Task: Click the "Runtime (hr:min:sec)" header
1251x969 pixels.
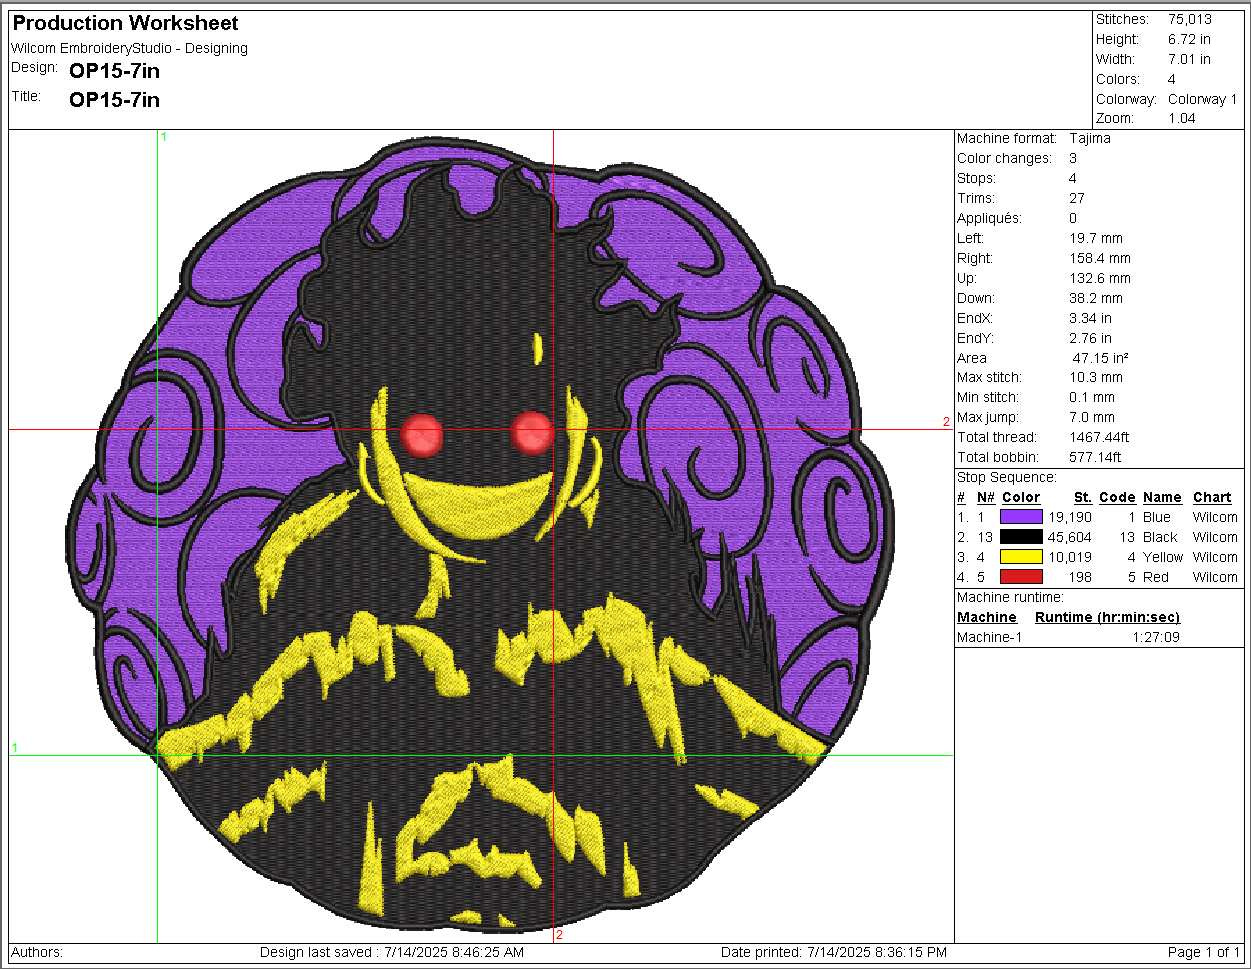Action: pyautogui.click(x=1107, y=617)
